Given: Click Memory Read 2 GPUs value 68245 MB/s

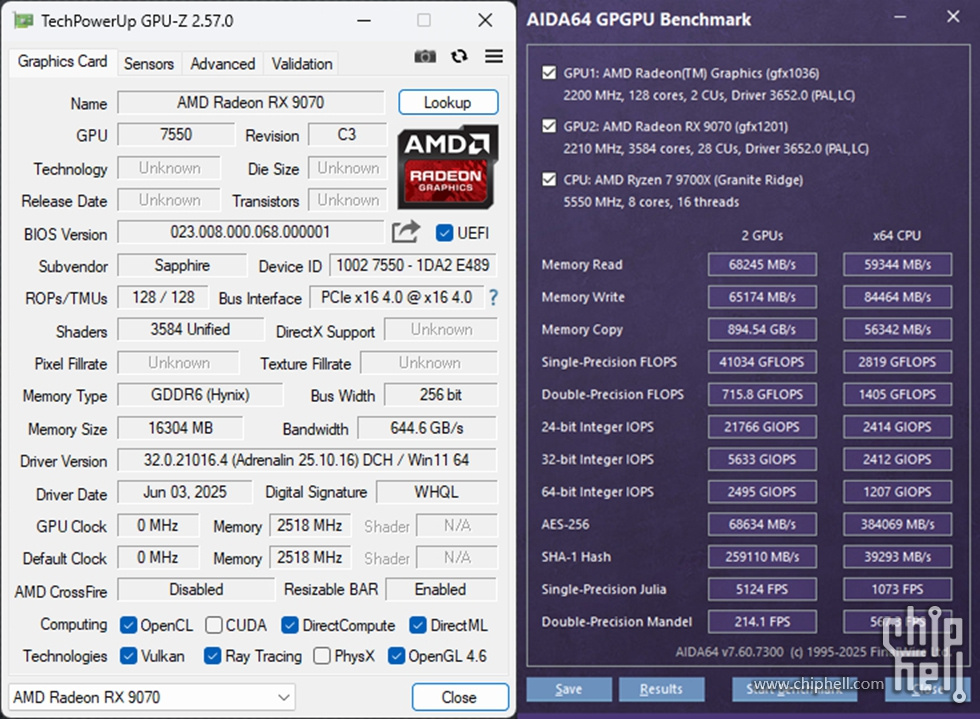Looking at the screenshot, I should pyautogui.click(x=762, y=264).
